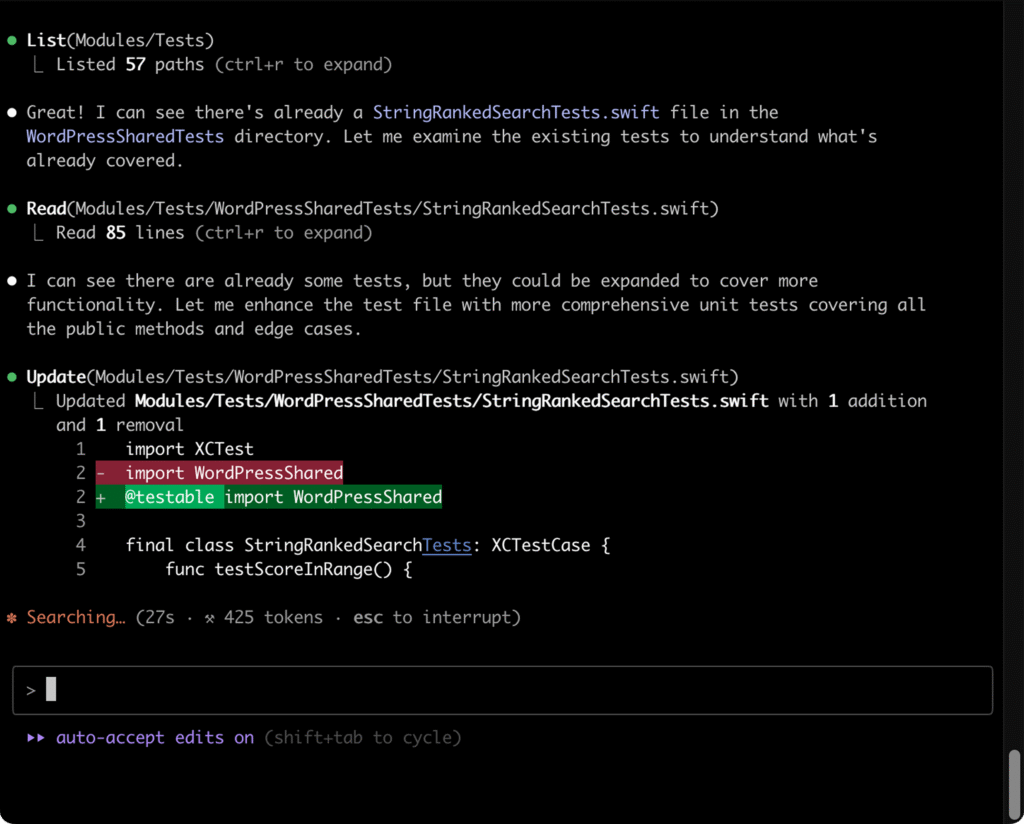Click the vertical scrollbar thumb
The image size is (1024, 824).
[x=1014, y=784]
